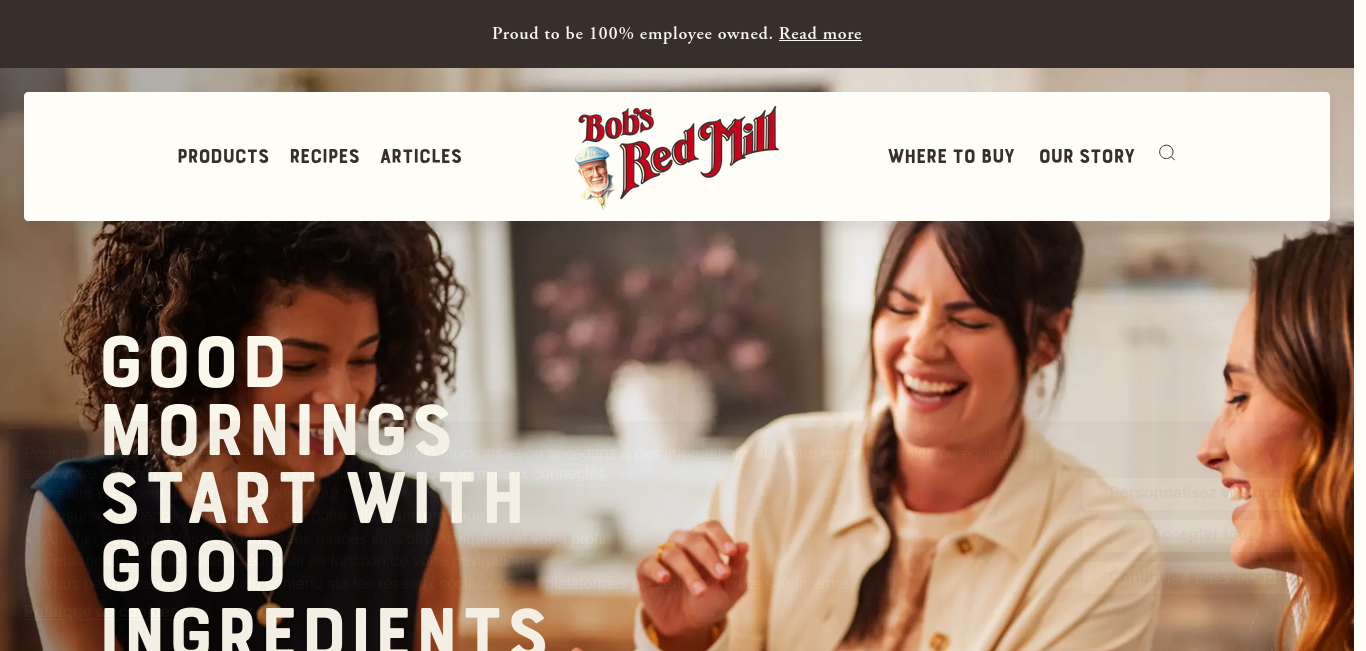The height and width of the screenshot is (651, 1366).
Task: Click the Bob's Red Mill logo
Action: (x=677, y=156)
